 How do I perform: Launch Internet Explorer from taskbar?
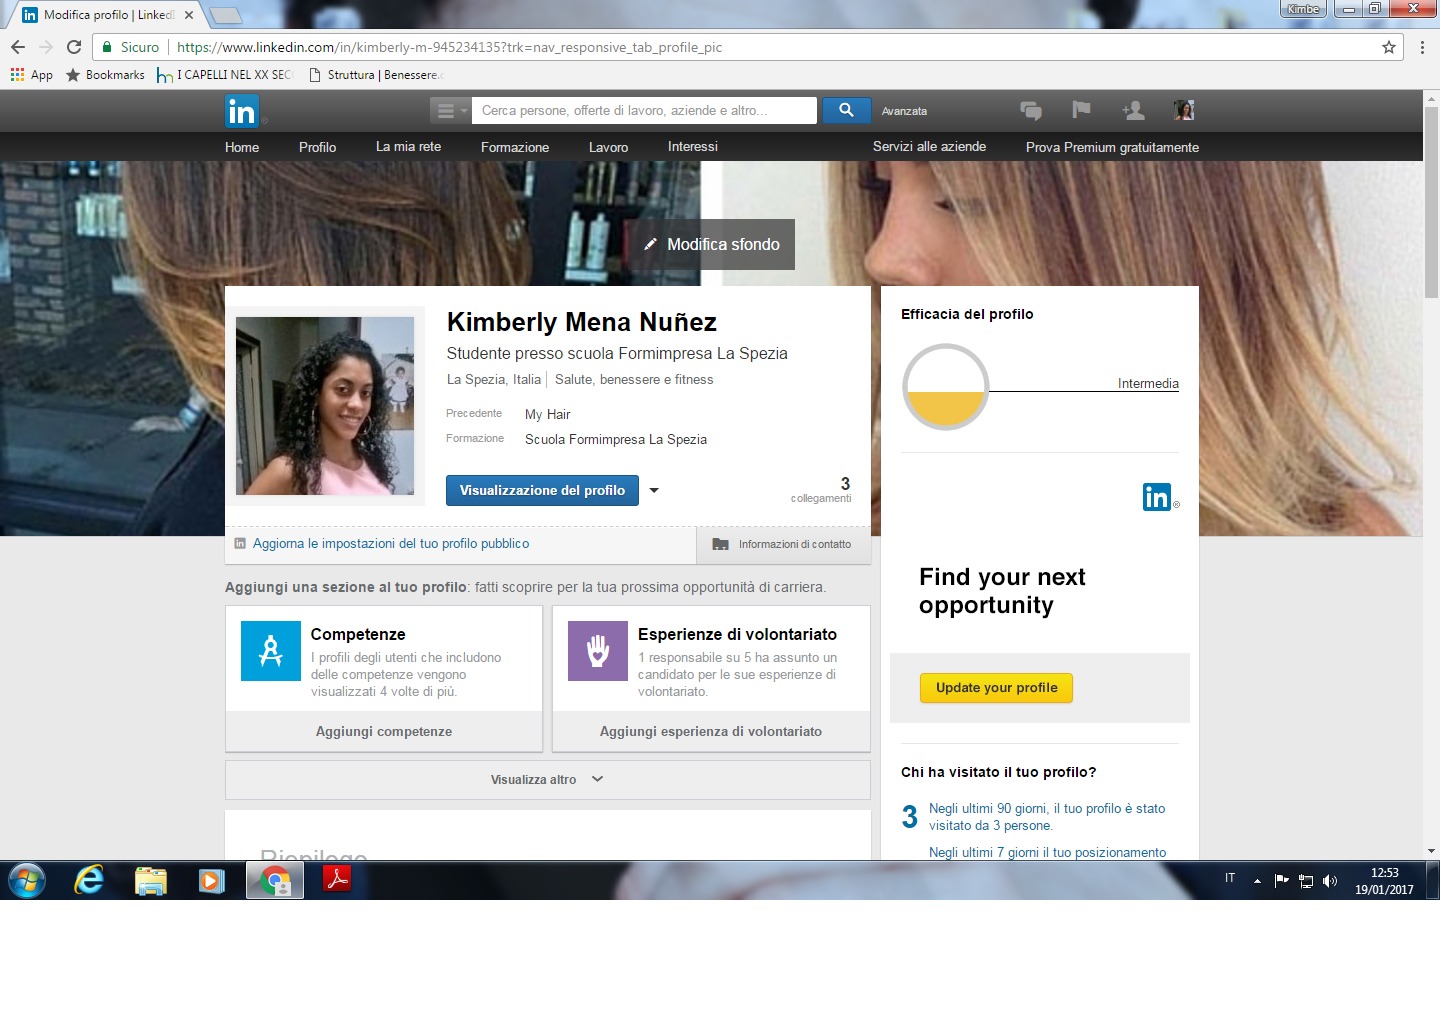point(89,880)
